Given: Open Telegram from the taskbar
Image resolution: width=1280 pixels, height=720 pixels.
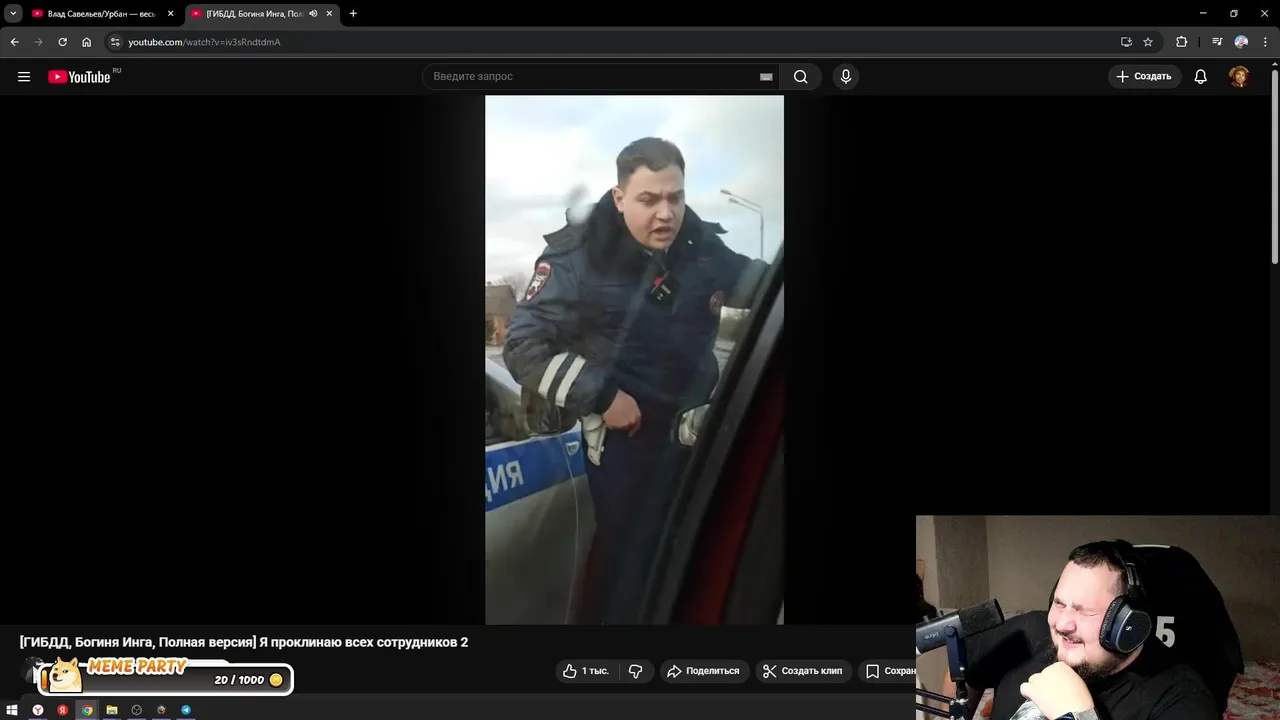Looking at the screenshot, I should (x=186, y=710).
